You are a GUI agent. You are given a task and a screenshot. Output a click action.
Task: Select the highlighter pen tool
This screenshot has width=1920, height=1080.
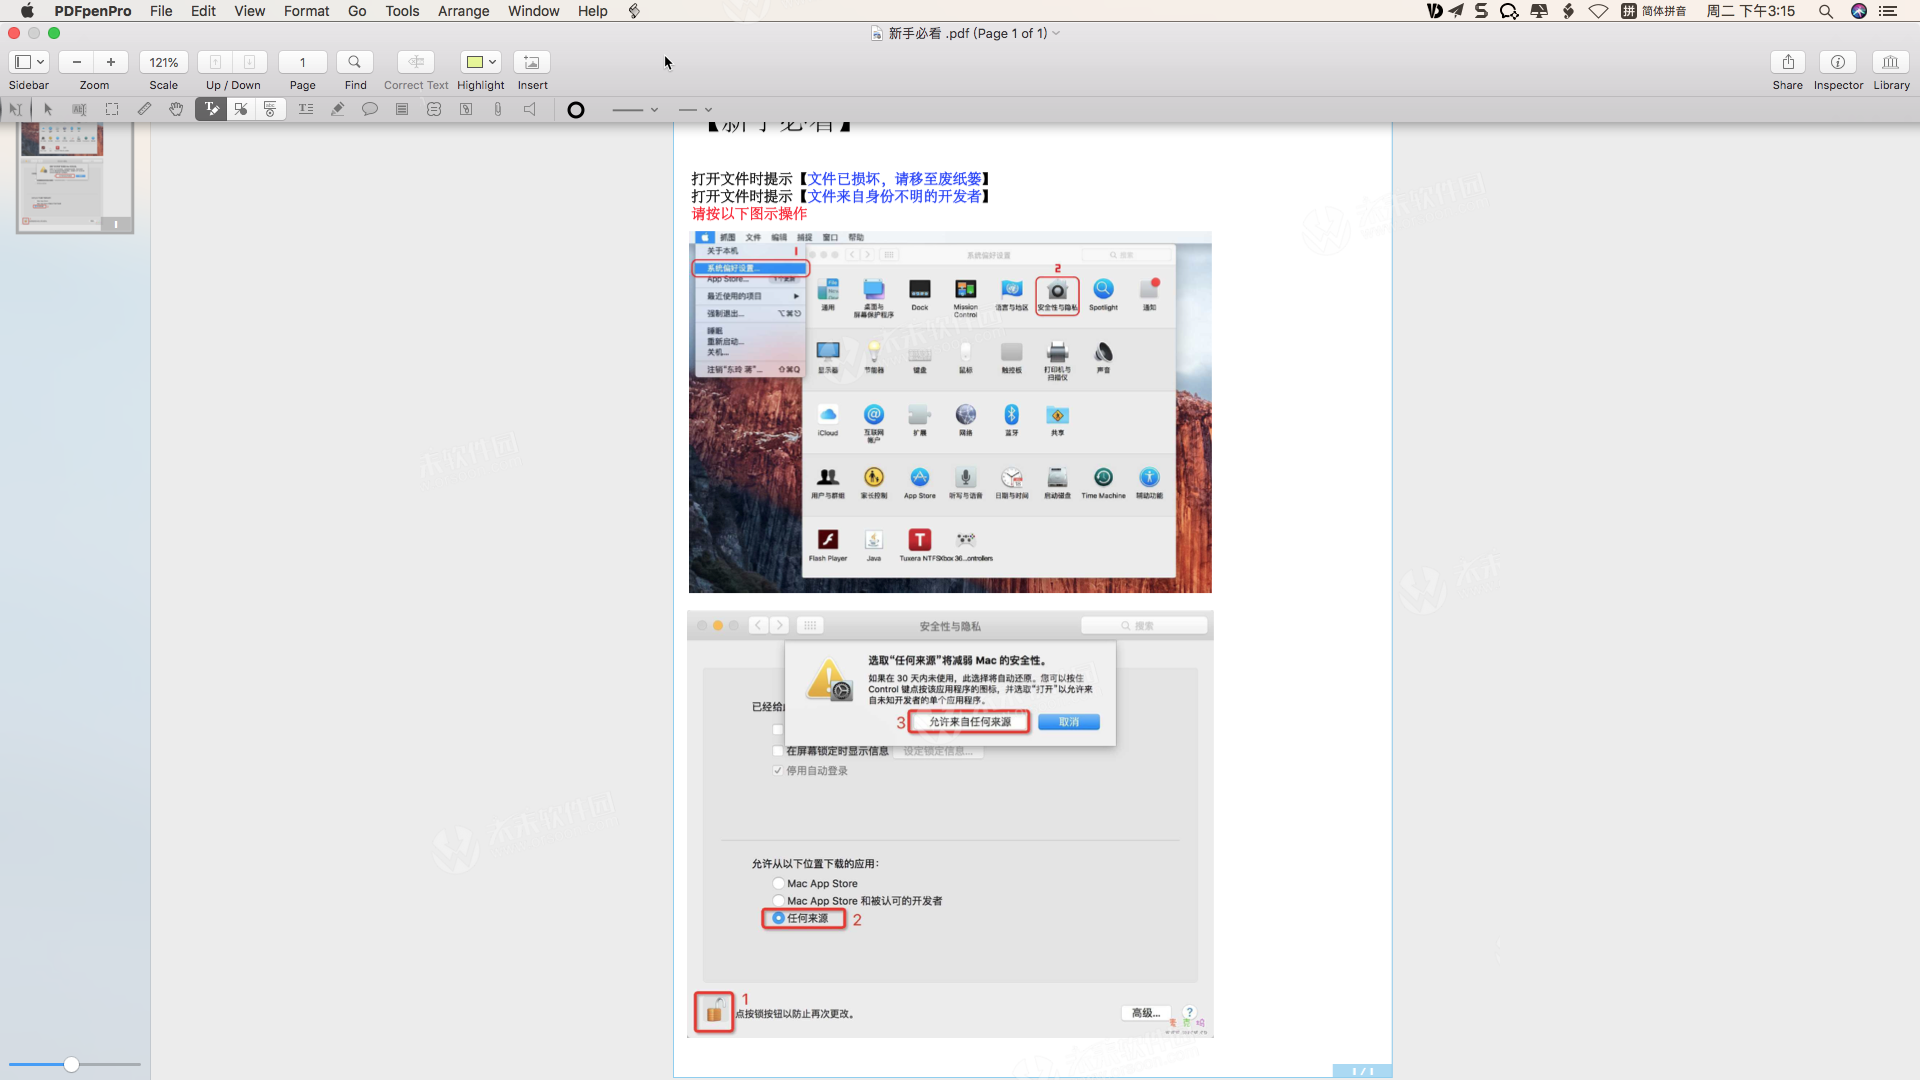point(338,110)
